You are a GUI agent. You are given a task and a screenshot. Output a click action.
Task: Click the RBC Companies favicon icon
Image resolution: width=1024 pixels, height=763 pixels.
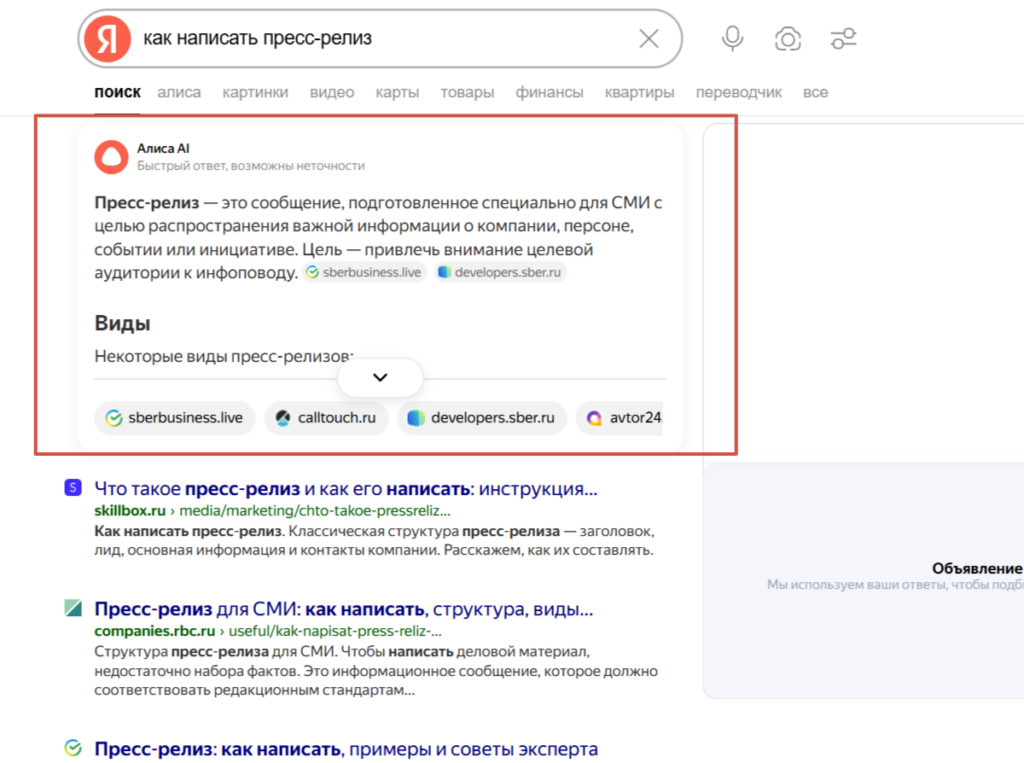click(72, 608)
